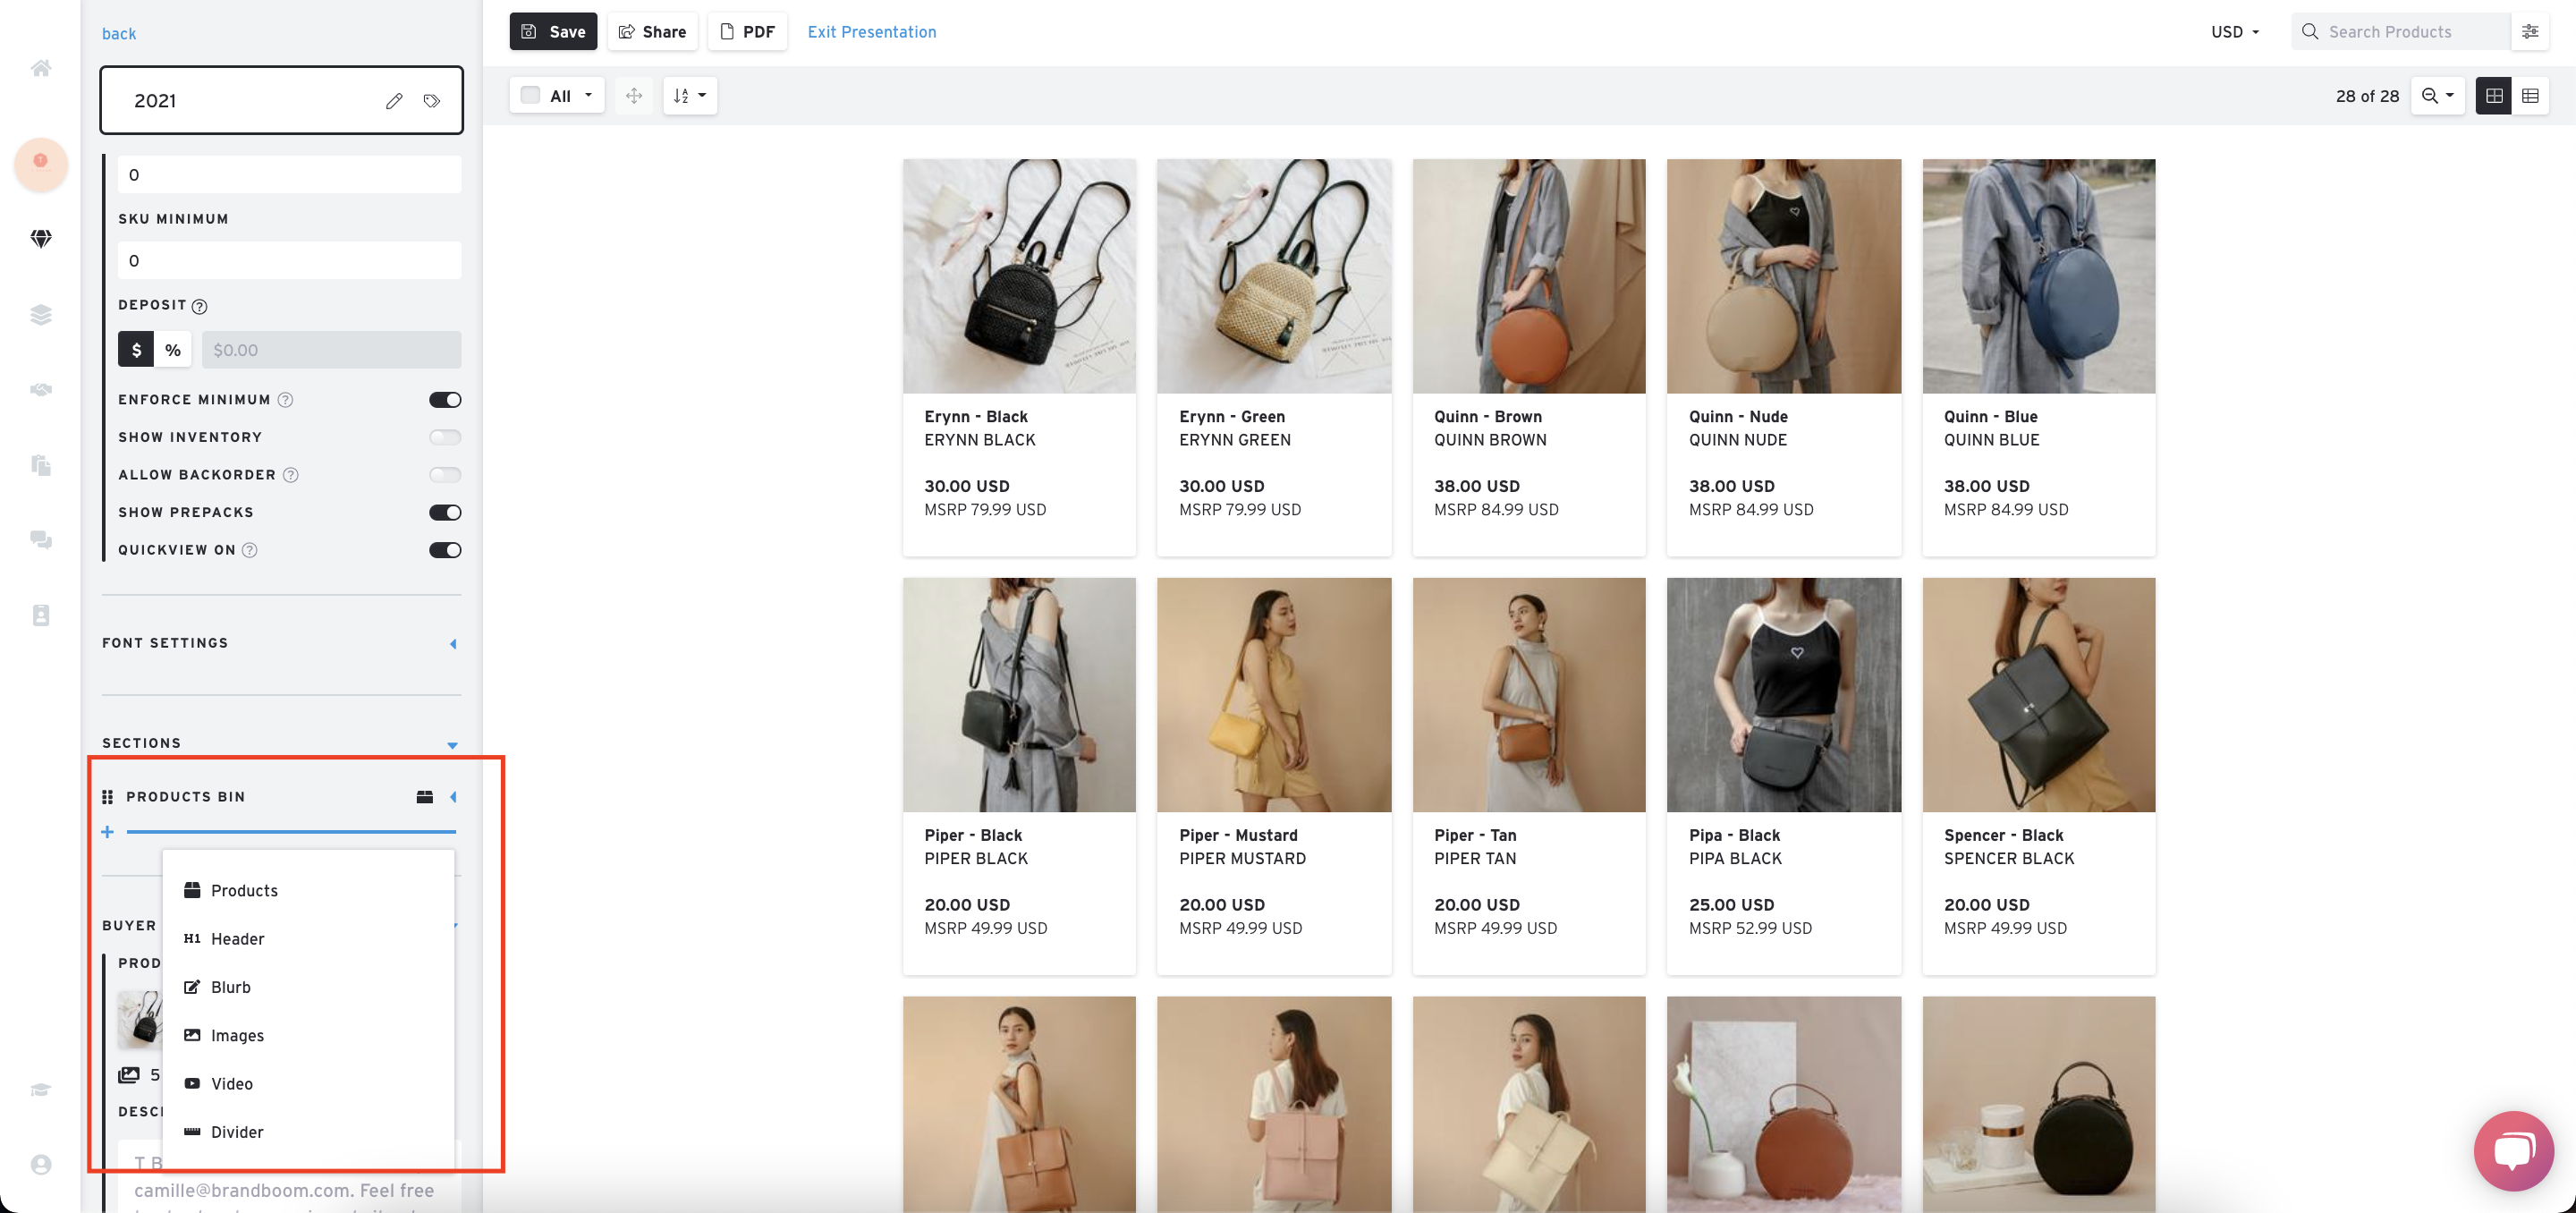This screenshot has width=2576, height=1213.
Task: Click the deposit amount field
Action: (x=332, y=350)
